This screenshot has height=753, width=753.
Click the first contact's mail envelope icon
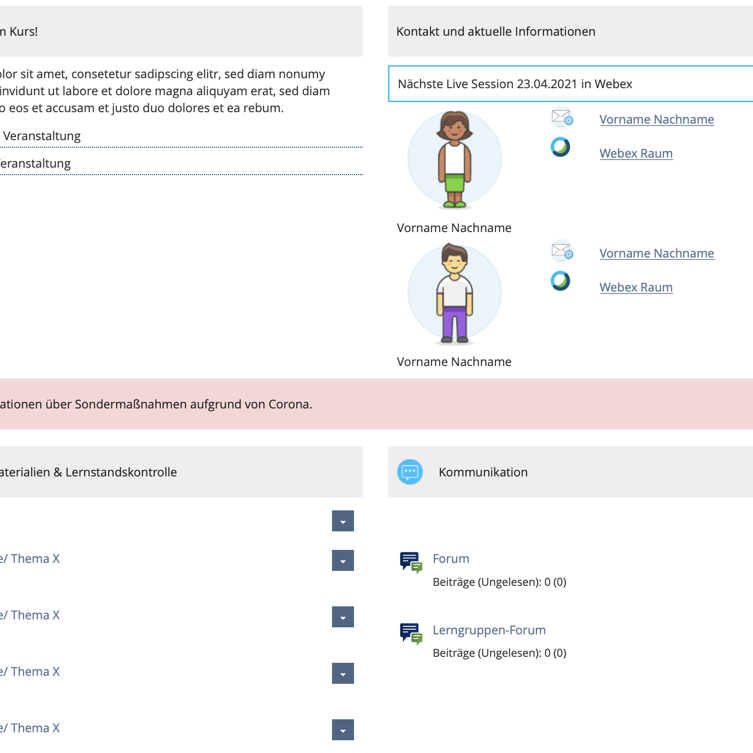561,117
